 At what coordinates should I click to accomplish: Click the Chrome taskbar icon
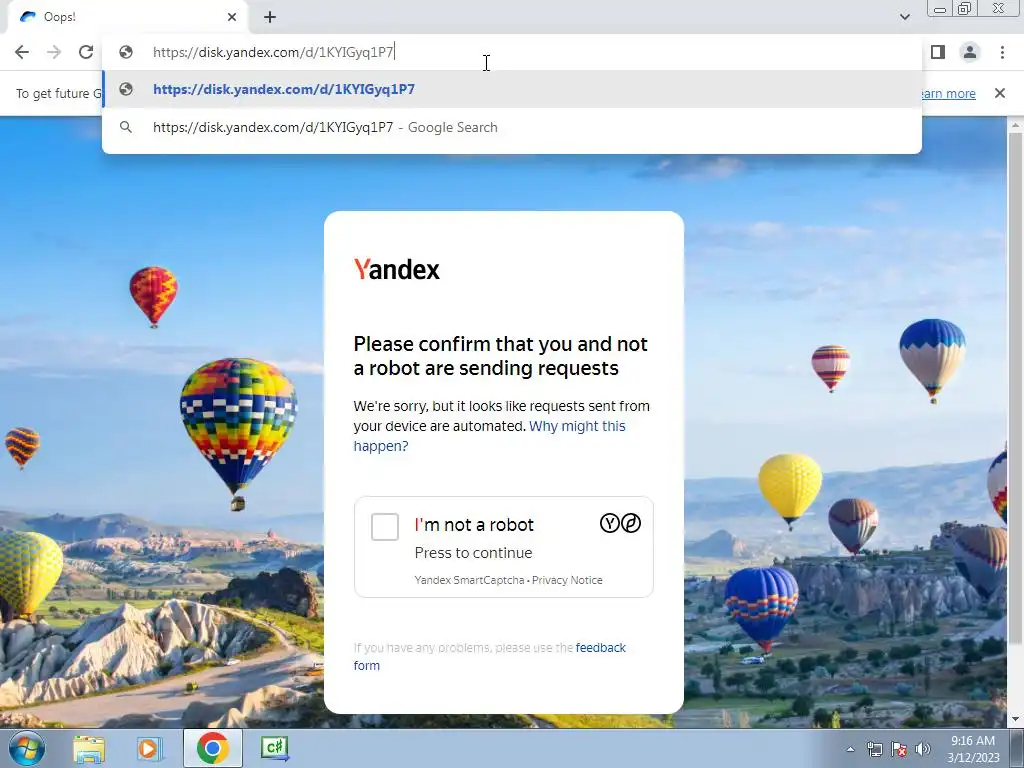point(212,748)
